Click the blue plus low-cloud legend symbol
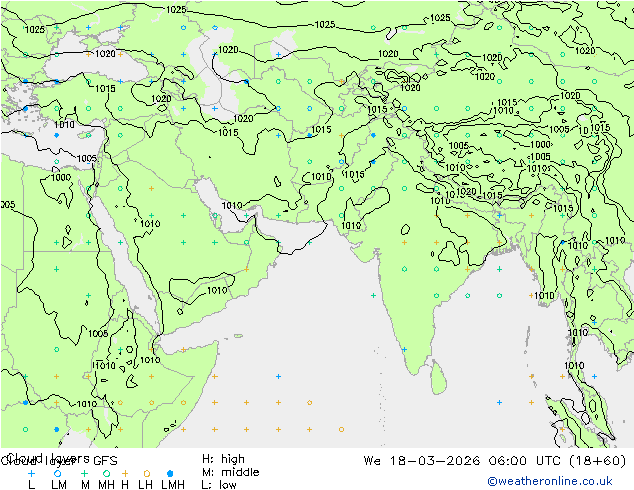This screenshot has height=490, width=634. click(31, 473)
